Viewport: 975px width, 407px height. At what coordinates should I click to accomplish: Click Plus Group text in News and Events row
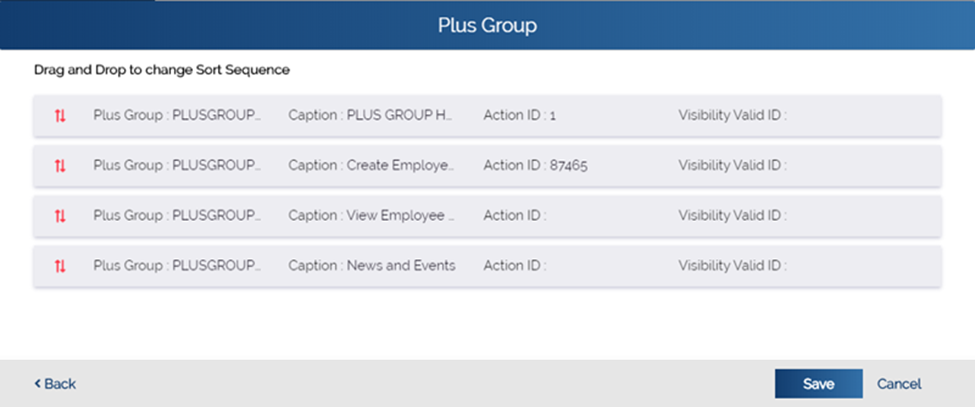(177, 266)
